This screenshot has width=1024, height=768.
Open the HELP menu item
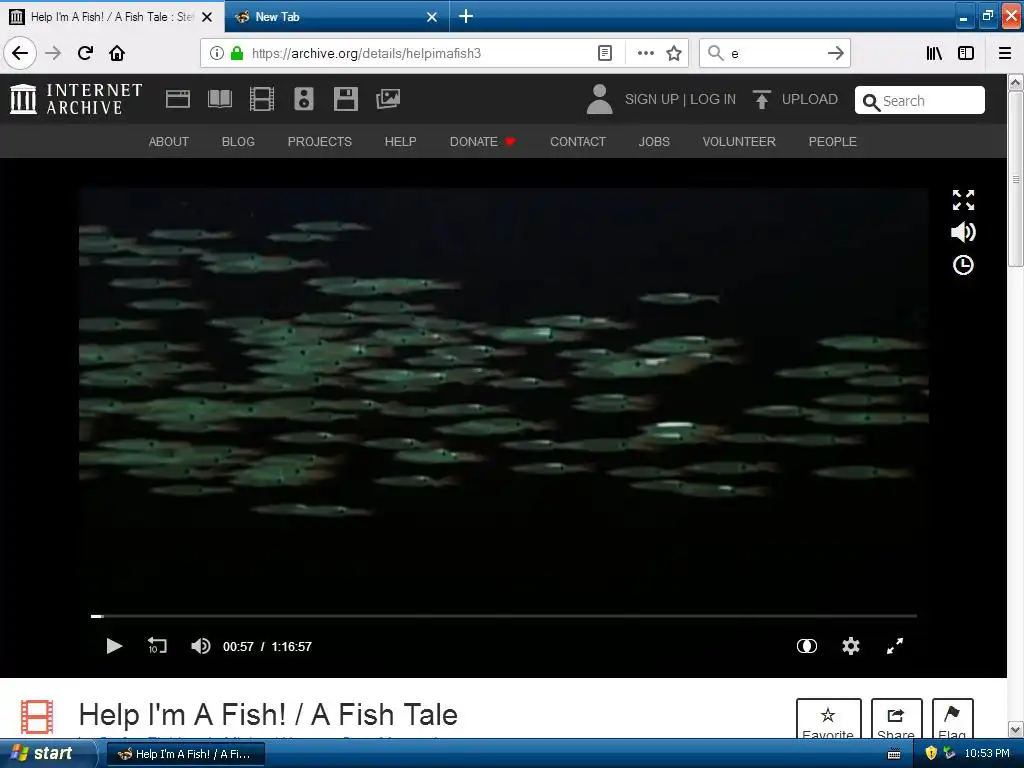coord(400,142)
